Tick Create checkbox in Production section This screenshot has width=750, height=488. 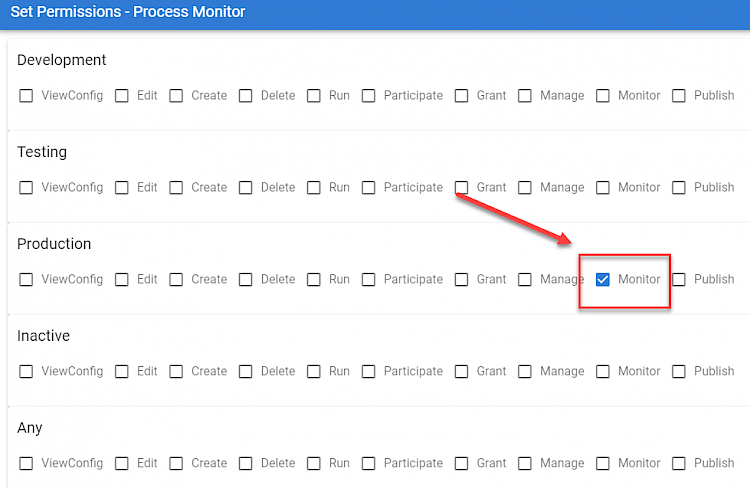coord(176,279)
